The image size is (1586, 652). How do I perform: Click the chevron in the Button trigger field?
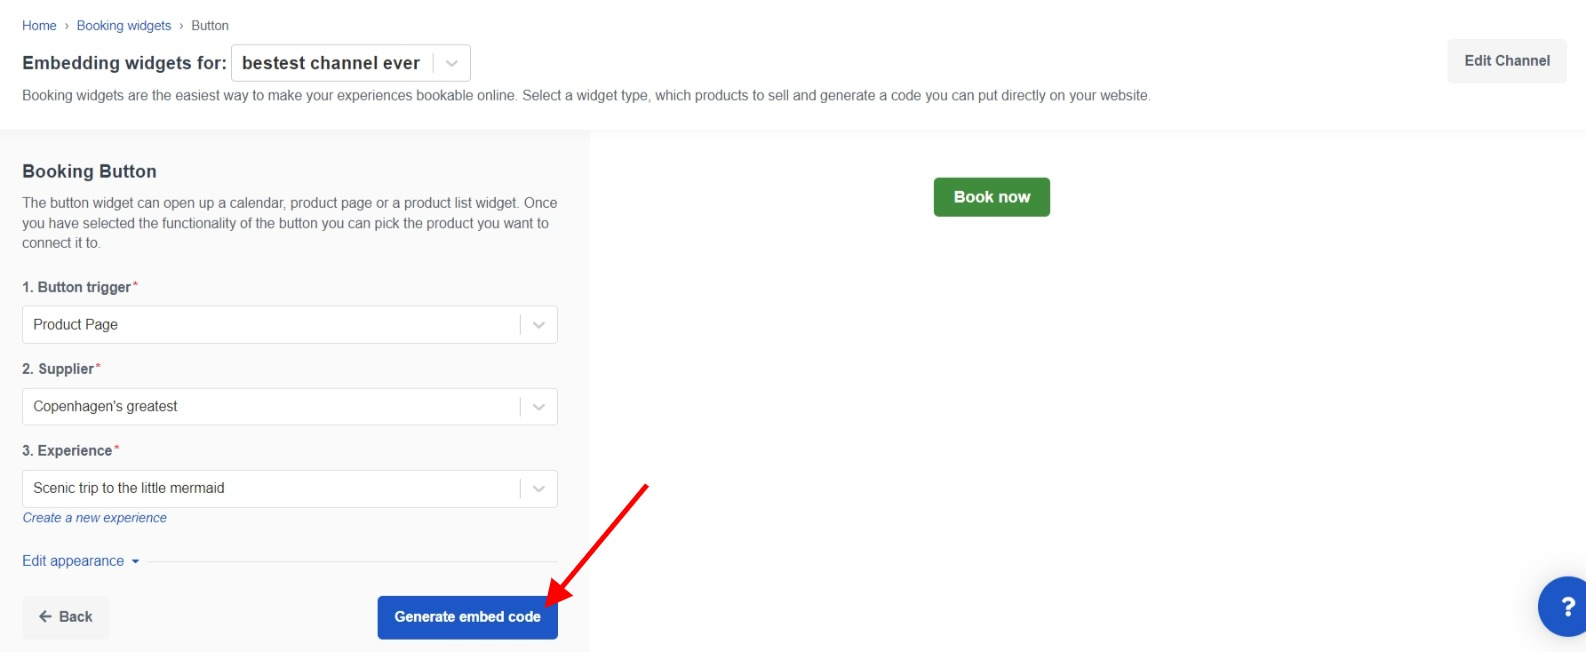pyautogui.click(x=539, y=324)
